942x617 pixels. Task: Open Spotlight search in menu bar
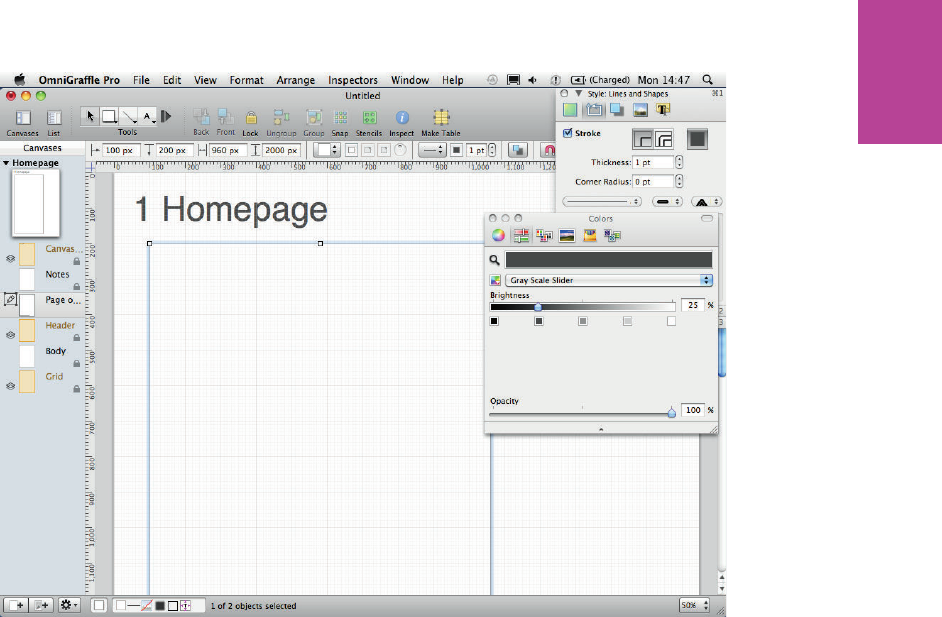pyautogui.click(x=708, y=79)
